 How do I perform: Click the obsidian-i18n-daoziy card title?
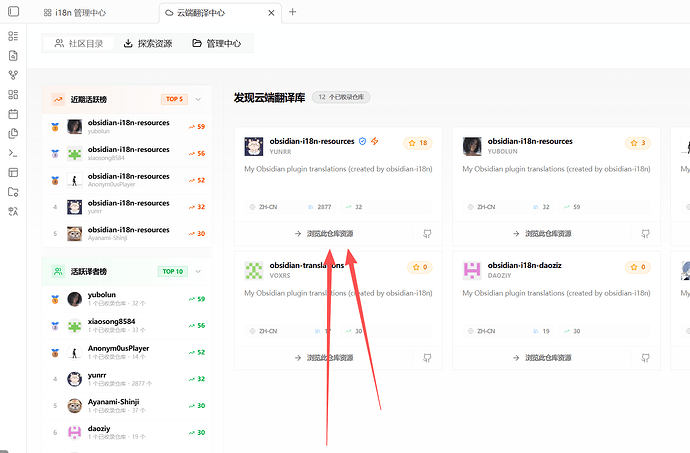pos(525,265)
